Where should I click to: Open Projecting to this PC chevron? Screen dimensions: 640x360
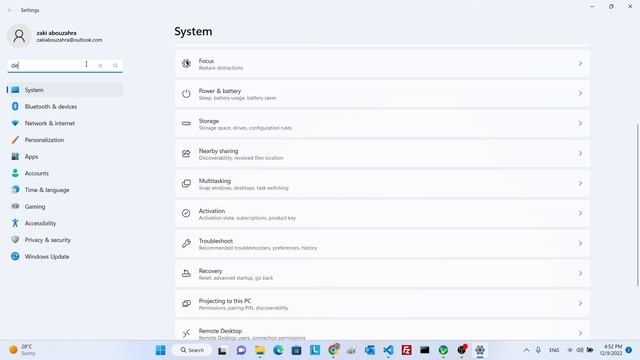point(580,304)
